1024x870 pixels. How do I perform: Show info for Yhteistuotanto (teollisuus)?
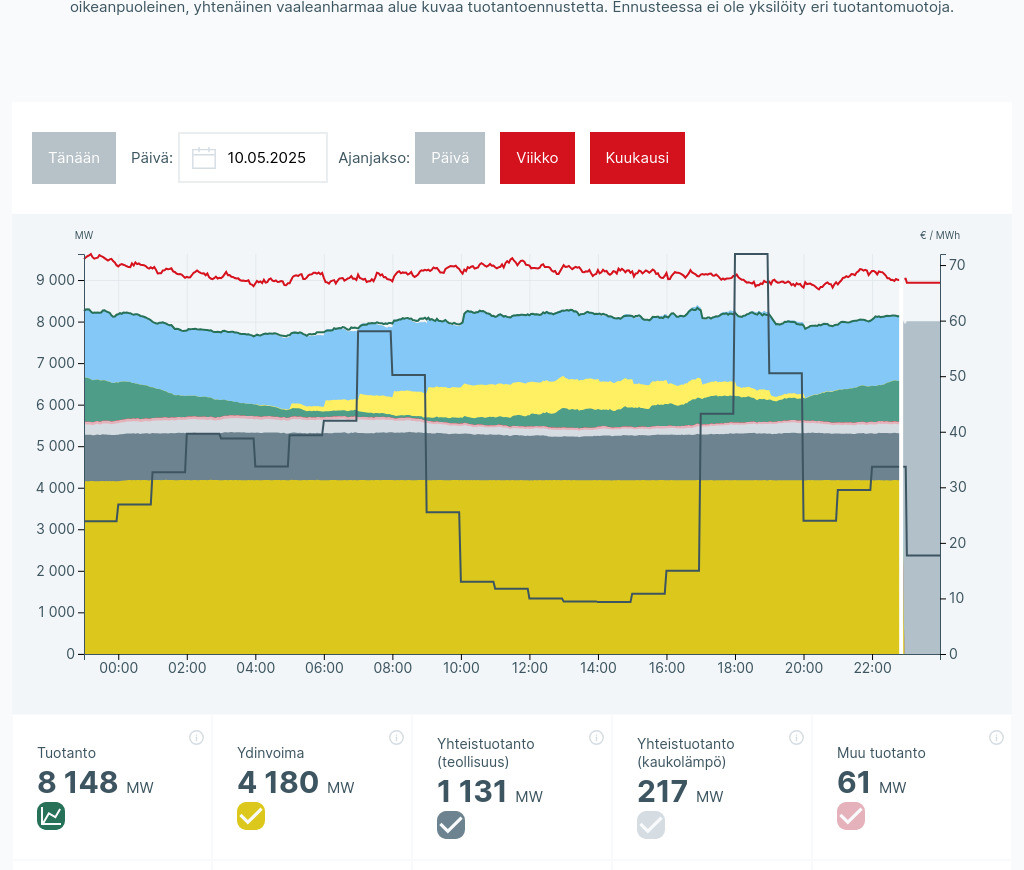pos(596,738)
